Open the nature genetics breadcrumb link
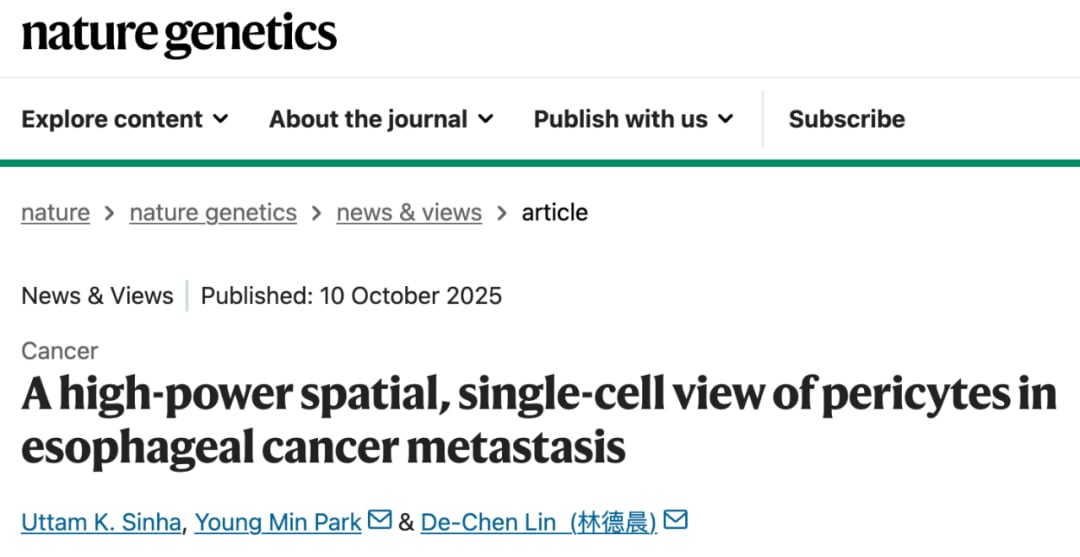1080x557 pixels. (x=213, y=213)
